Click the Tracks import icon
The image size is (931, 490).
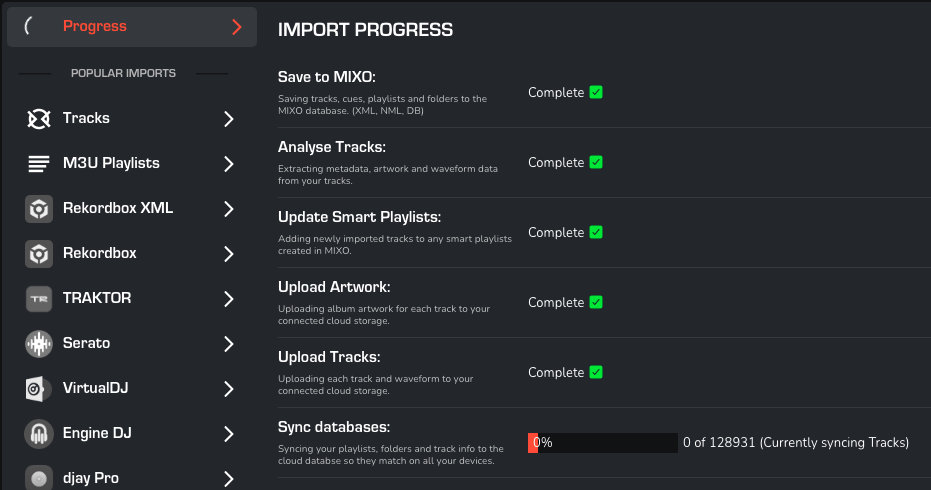(39, 119)
